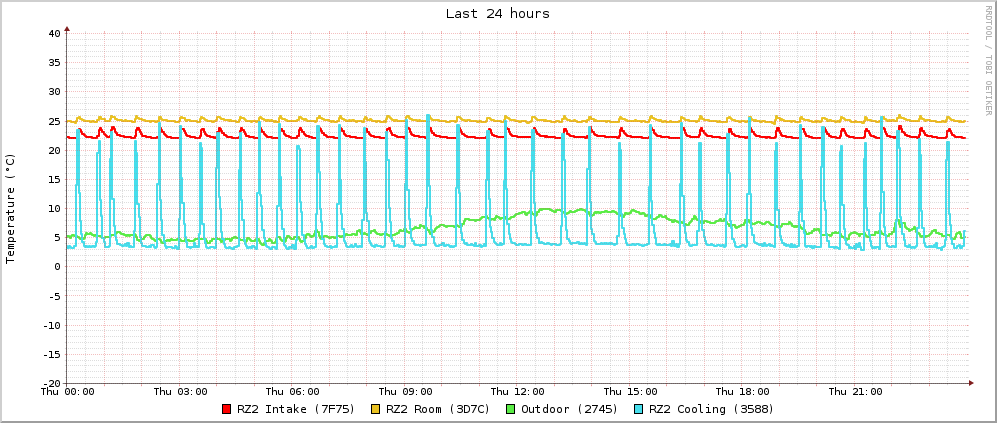The image size is (997, 423).
Task: Click the Thu 12:00 time axis label
Action: click(518, 392)
